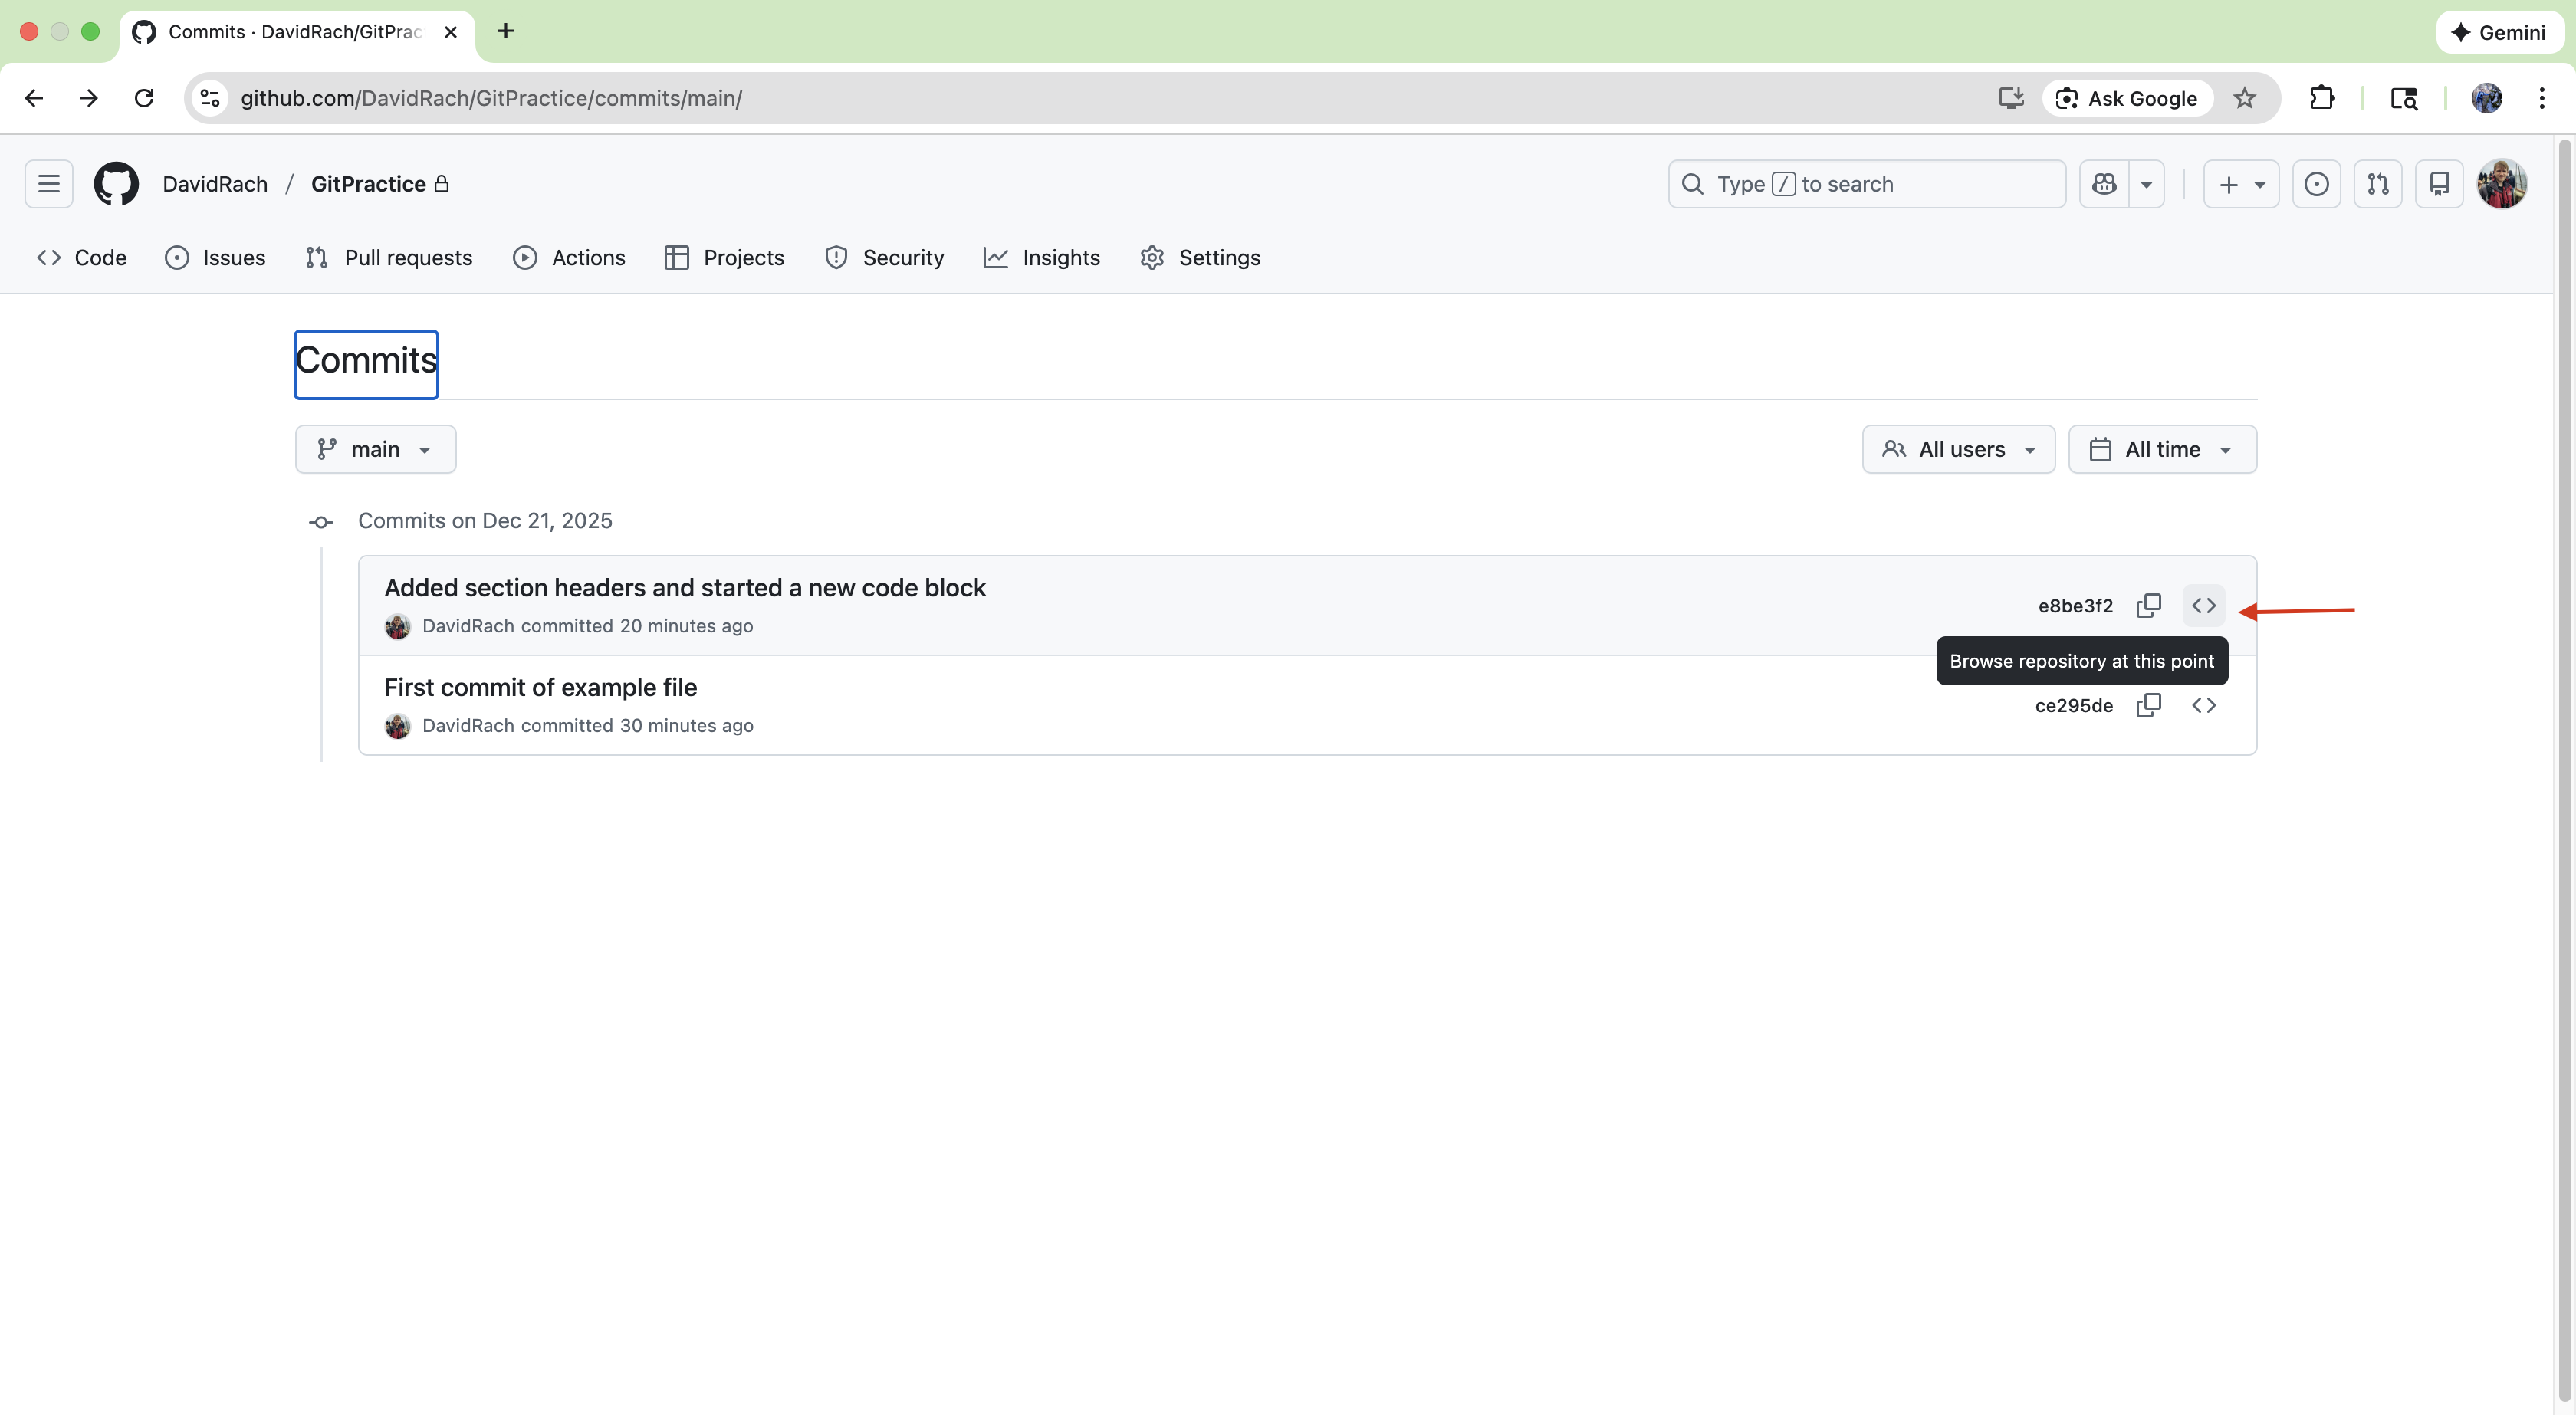Bookmark this page with the star icon
2576x1415 pixels.
[2244, 98]
